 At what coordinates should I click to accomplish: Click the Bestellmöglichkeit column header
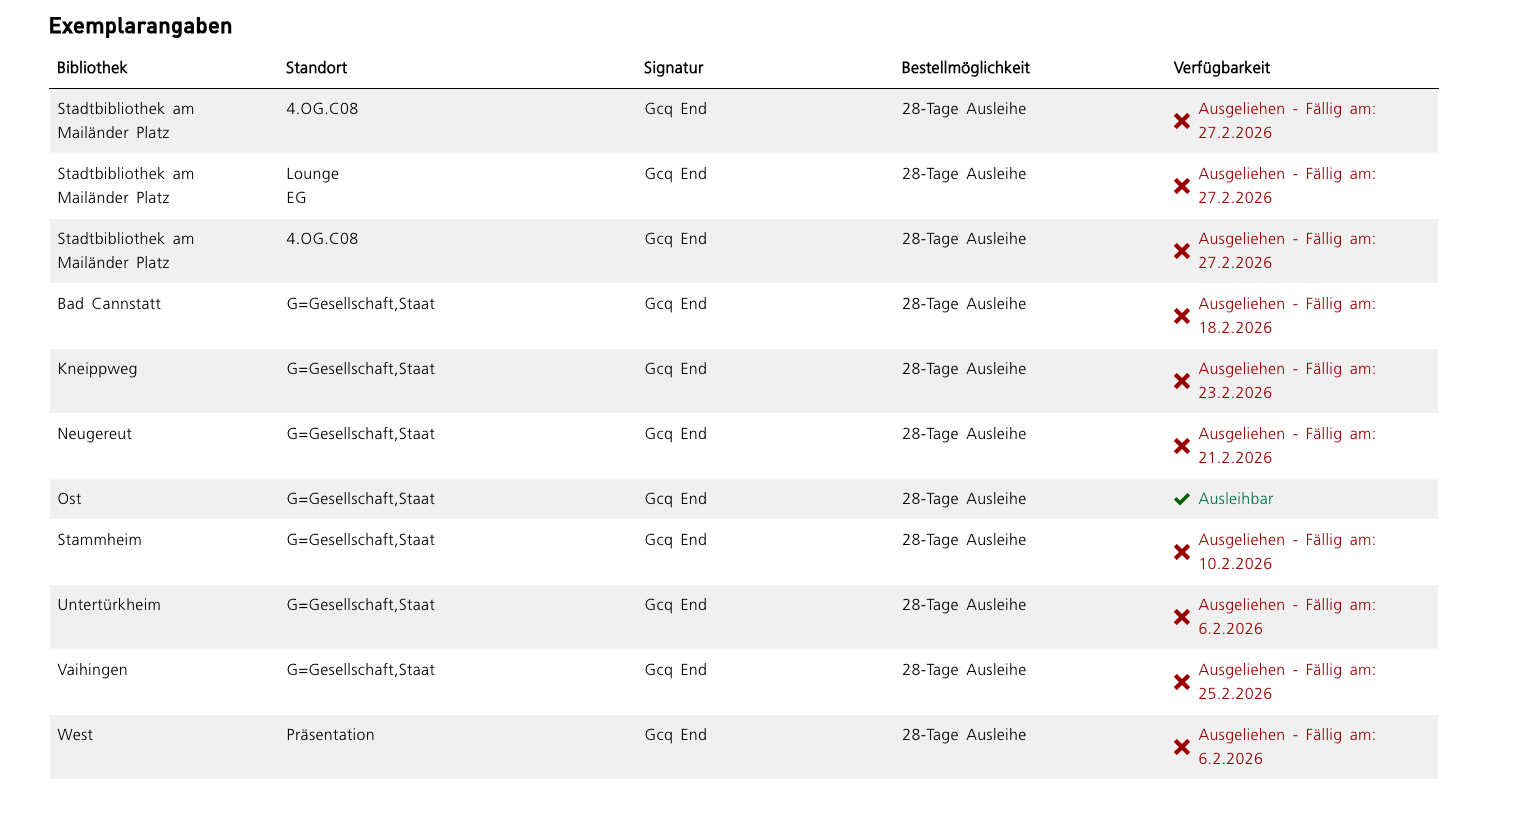point(965,68)
